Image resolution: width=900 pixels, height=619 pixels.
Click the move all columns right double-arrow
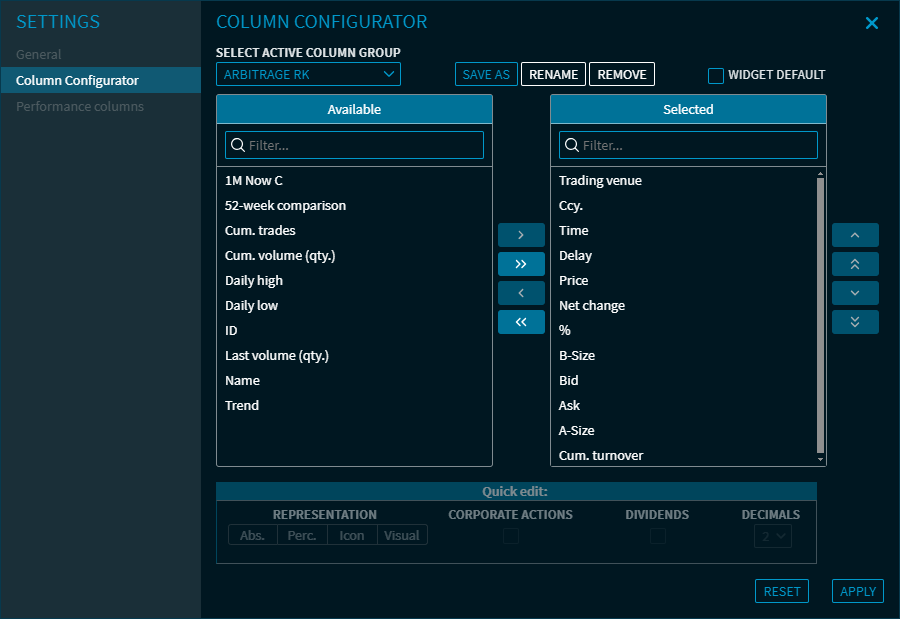521,264
